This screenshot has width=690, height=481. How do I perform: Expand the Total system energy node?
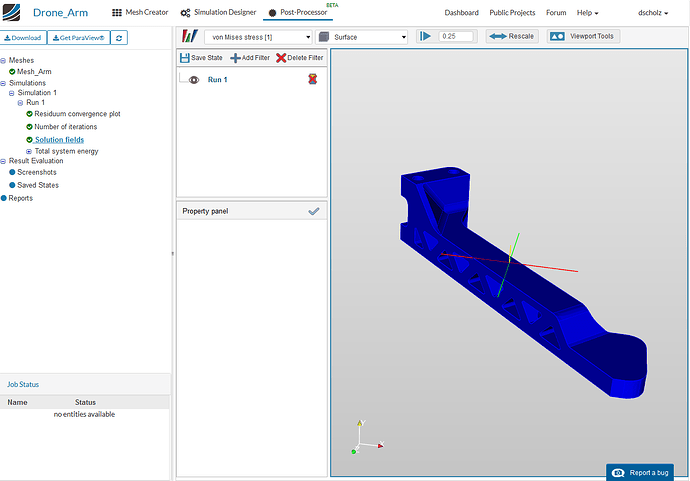(x=29, y=151)
